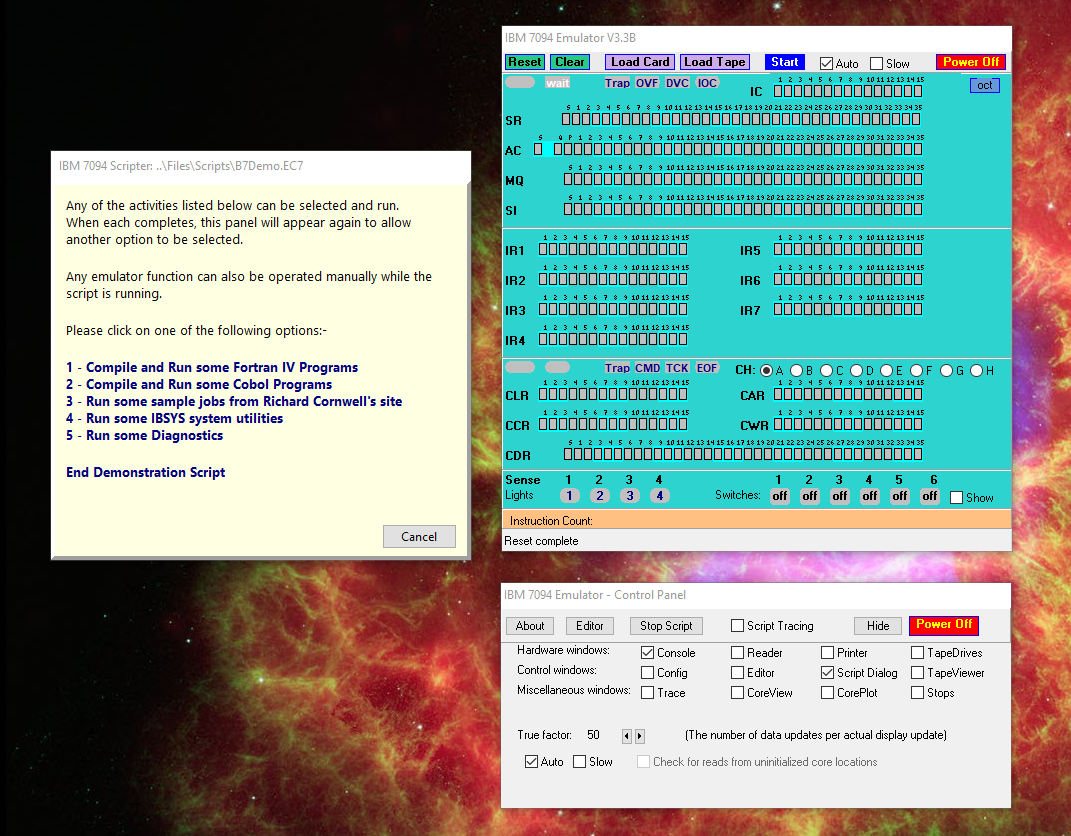Image resolution: width=1071 pixels, height=836 pixels.
Task: Click the green Clear button
Action: [570, 62]
